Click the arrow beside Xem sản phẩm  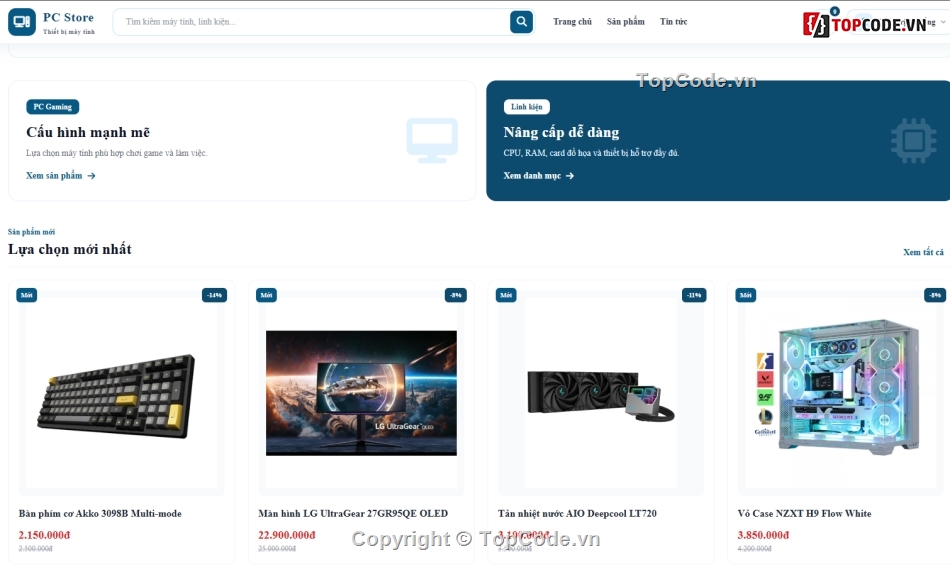coord(91,176)
